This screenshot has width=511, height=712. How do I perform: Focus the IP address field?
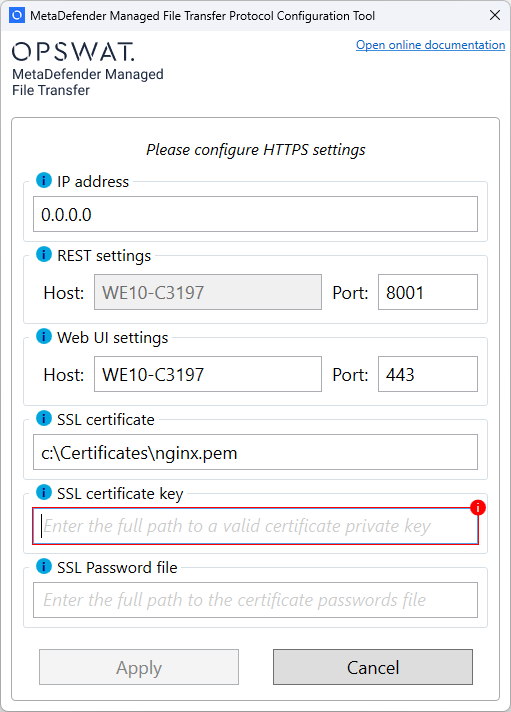click(x=255, y=214)
